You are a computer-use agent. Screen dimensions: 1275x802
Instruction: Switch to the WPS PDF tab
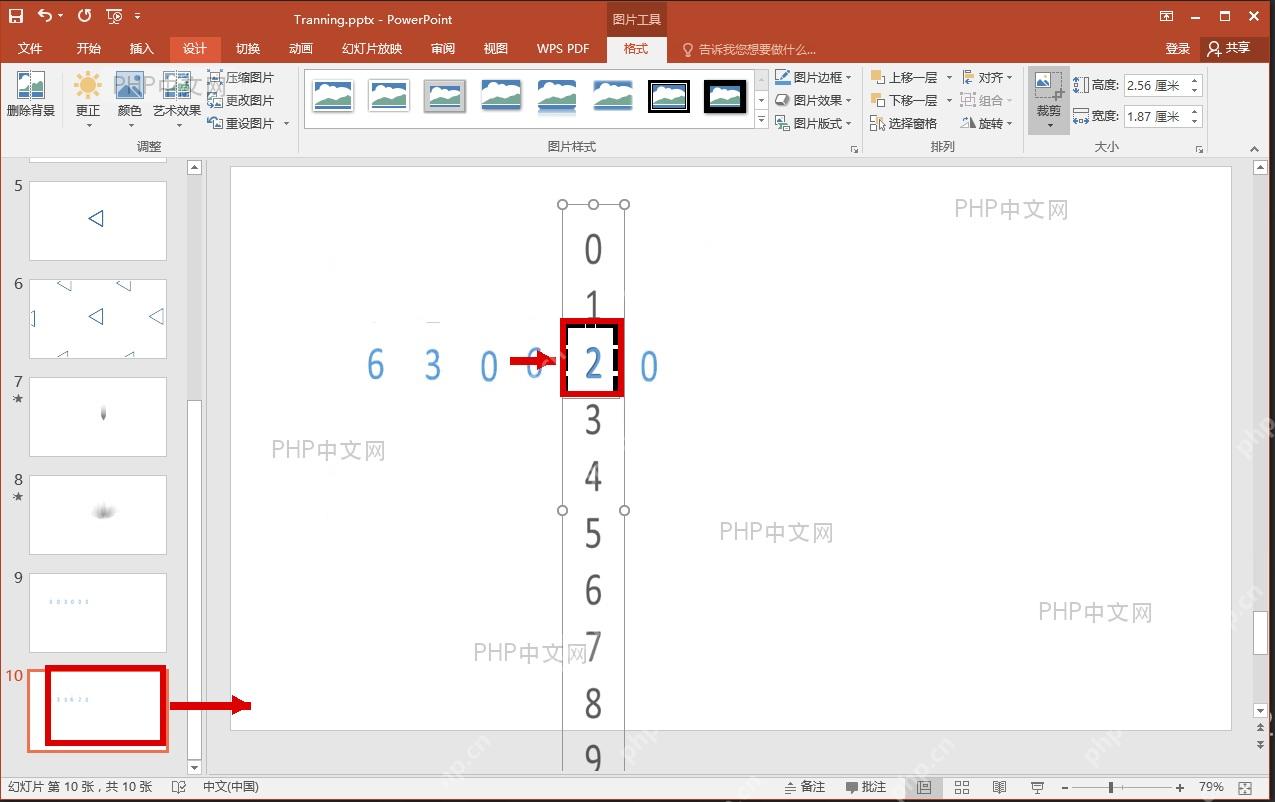click(563, 49)
